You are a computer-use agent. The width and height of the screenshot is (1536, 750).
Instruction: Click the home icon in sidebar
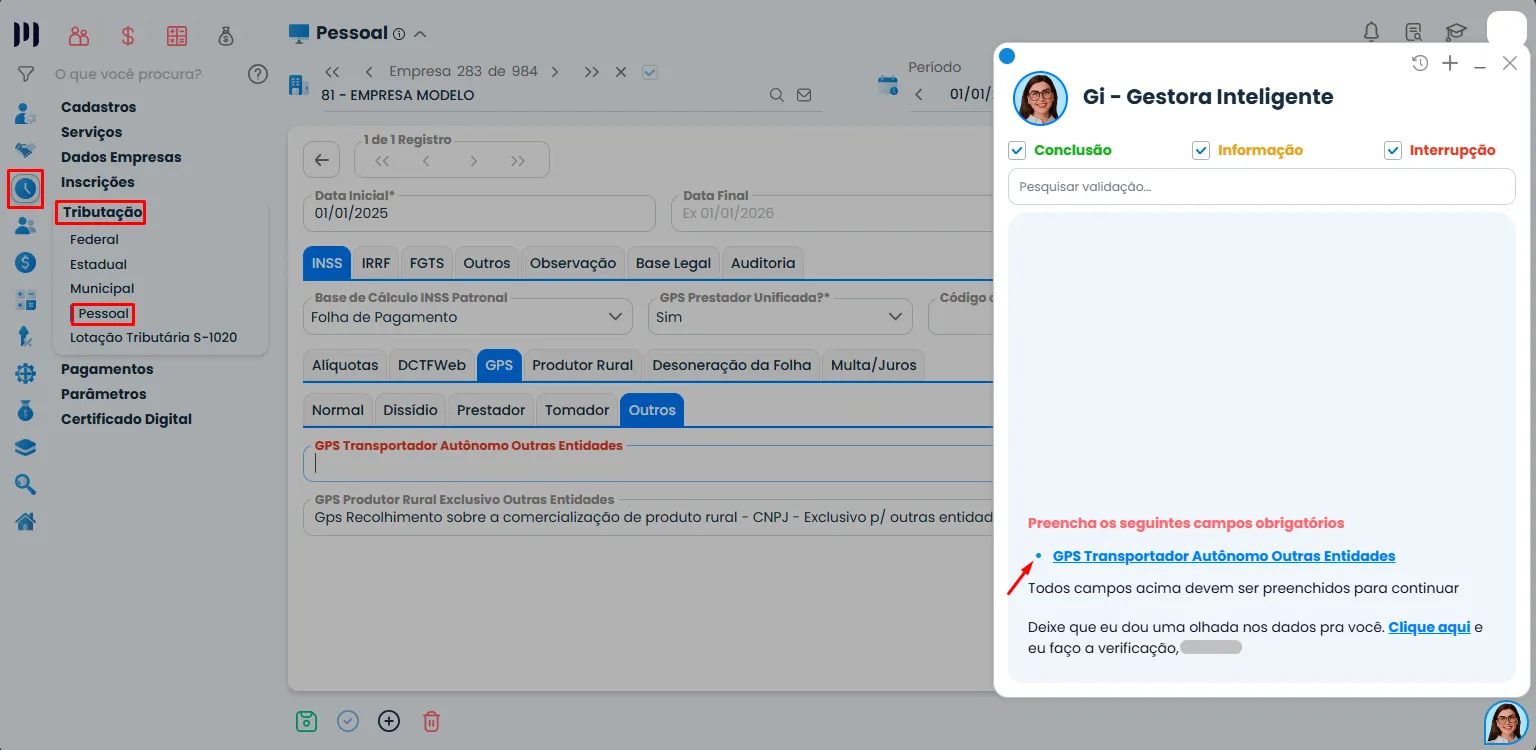tap(26, 521)
